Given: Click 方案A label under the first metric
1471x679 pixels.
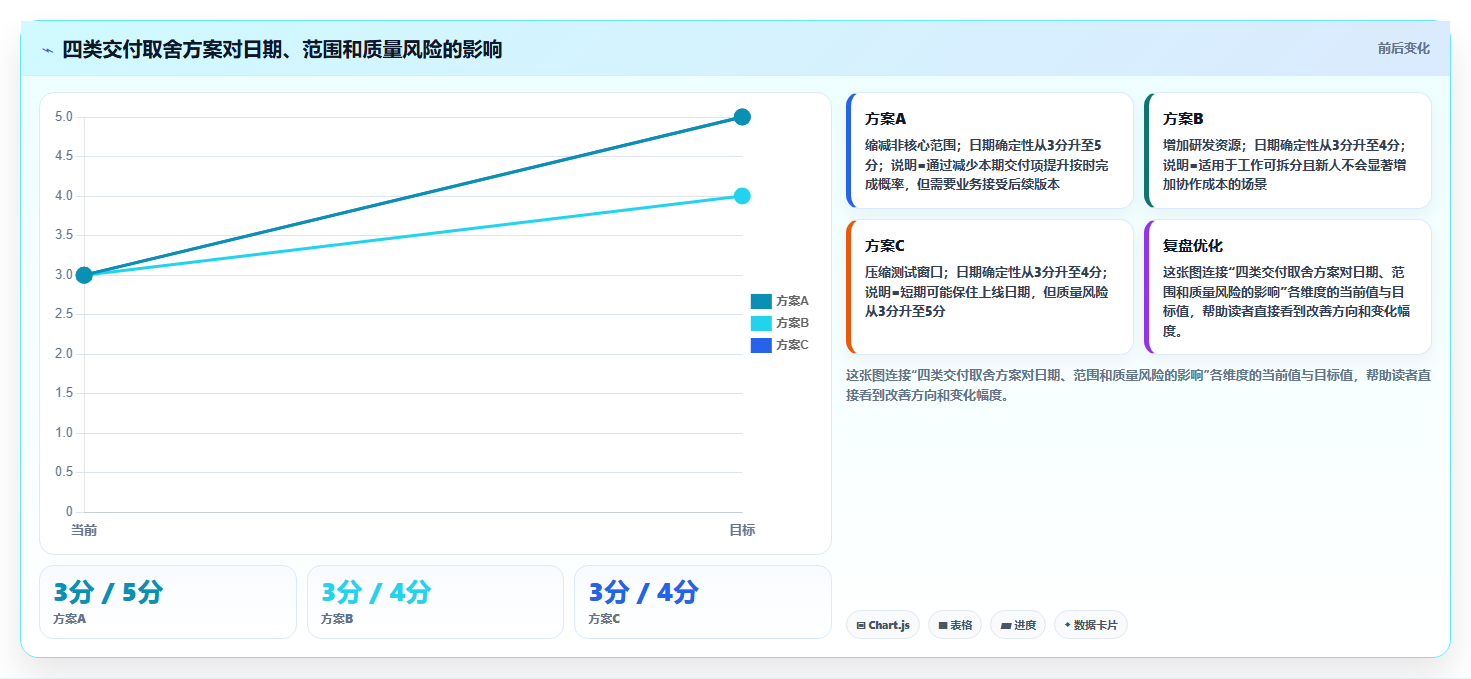Looking at the screenshot, I should click(x=70, y=619).
